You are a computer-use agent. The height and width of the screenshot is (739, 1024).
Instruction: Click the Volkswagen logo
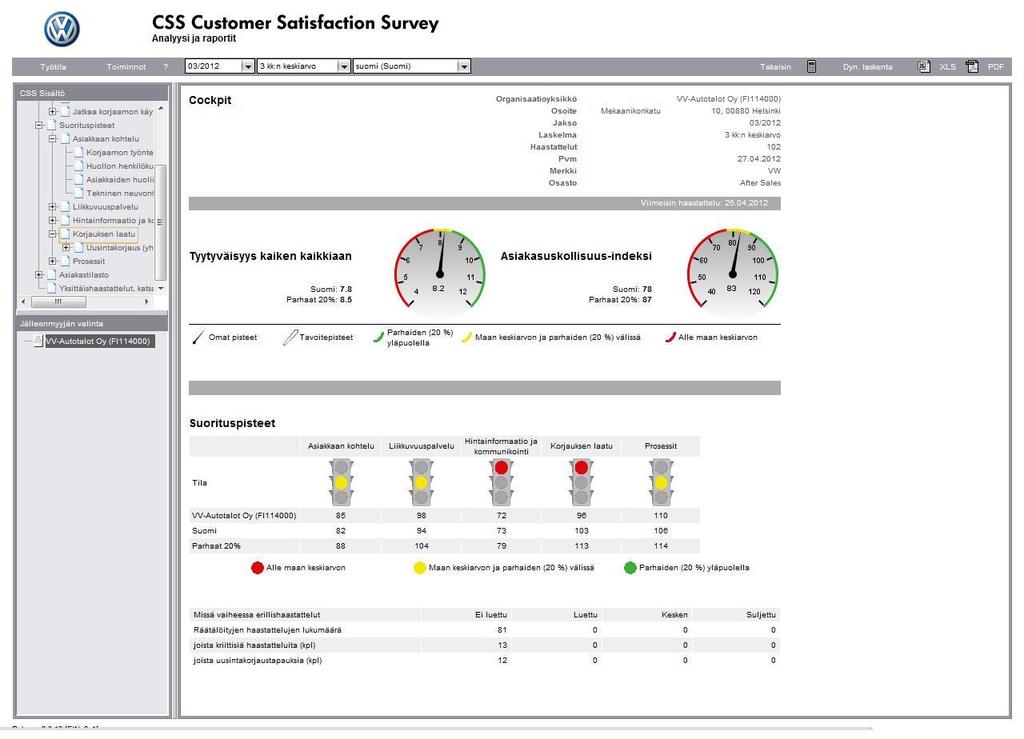click(62, 29)
